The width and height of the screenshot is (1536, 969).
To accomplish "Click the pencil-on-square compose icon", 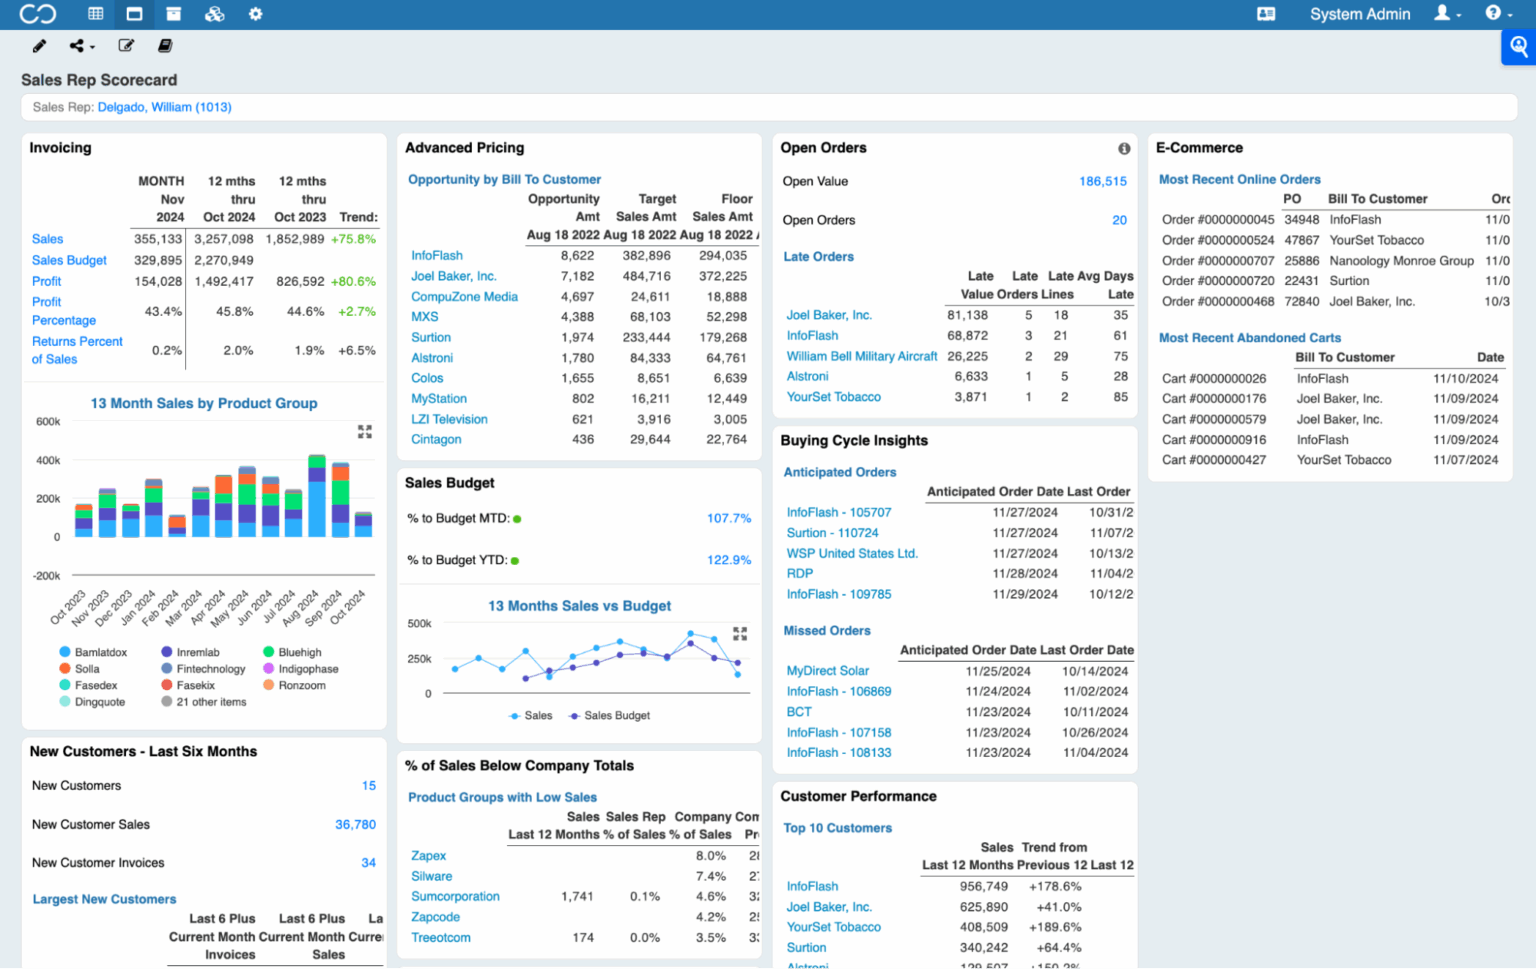I will [x=126, y=46].
